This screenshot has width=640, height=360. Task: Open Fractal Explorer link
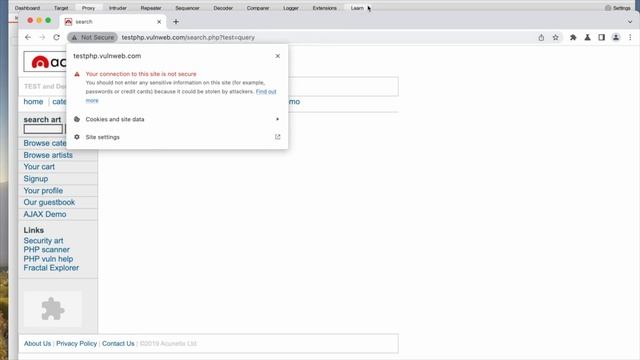51,268
